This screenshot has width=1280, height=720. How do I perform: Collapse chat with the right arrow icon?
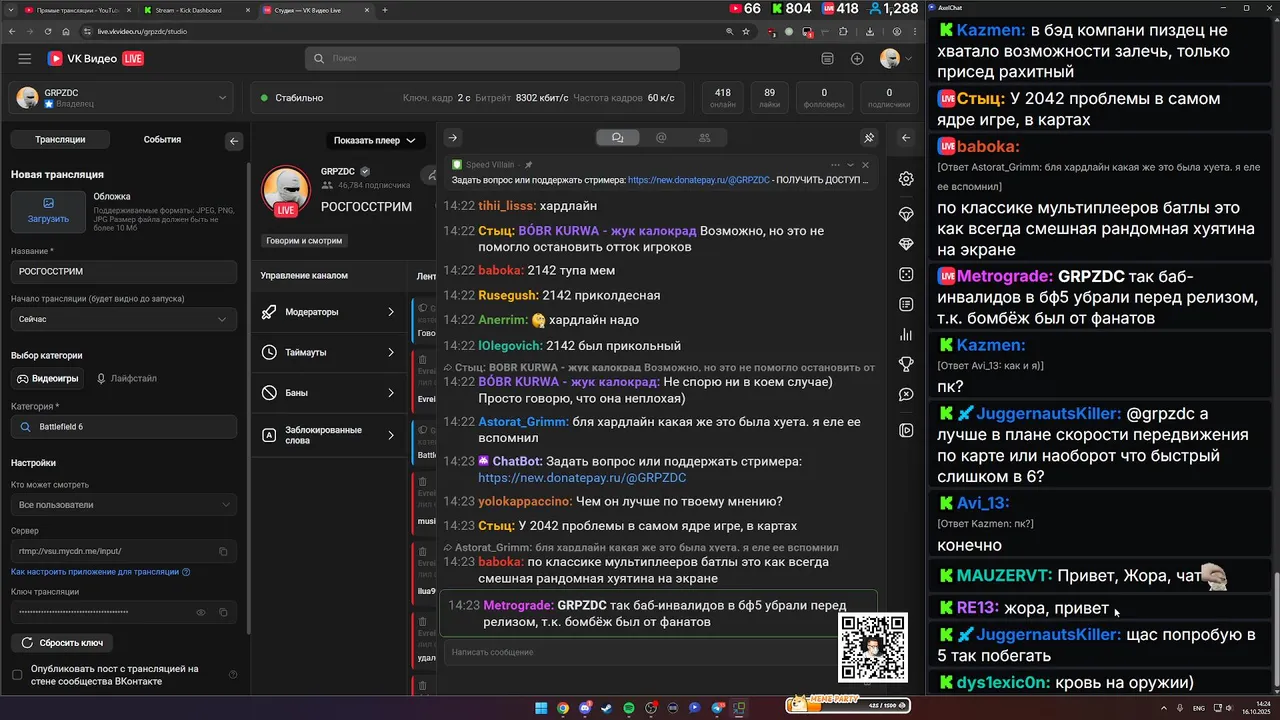[x=452, y=138]
